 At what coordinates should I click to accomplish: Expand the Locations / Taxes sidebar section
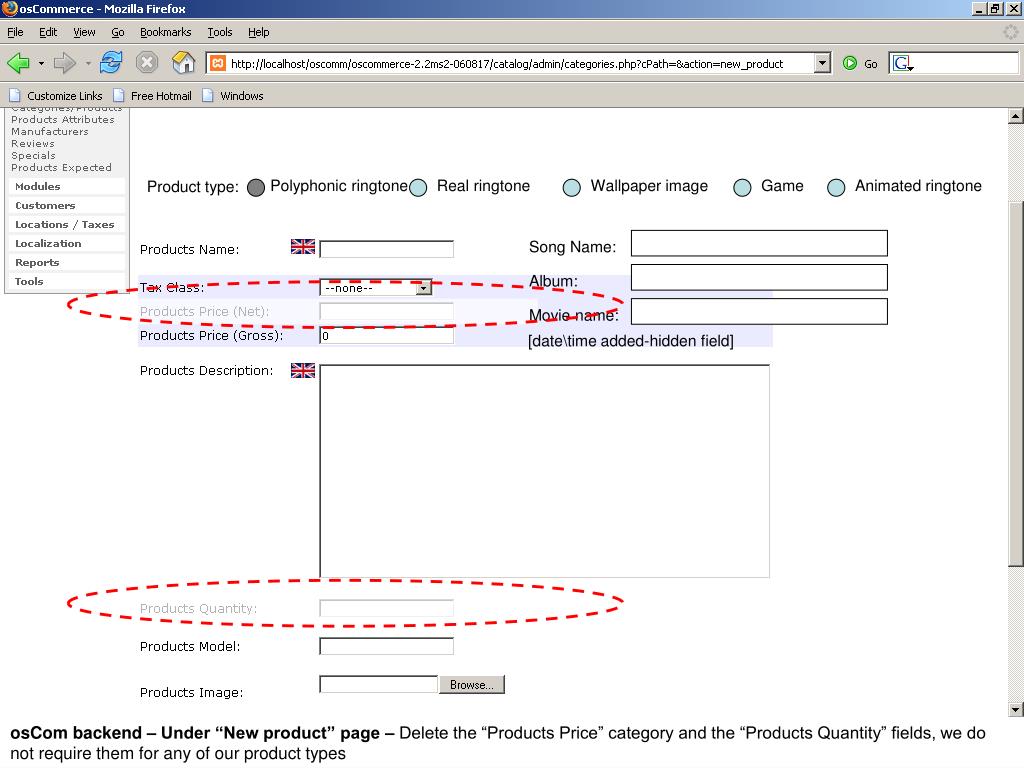pos(65,224)
